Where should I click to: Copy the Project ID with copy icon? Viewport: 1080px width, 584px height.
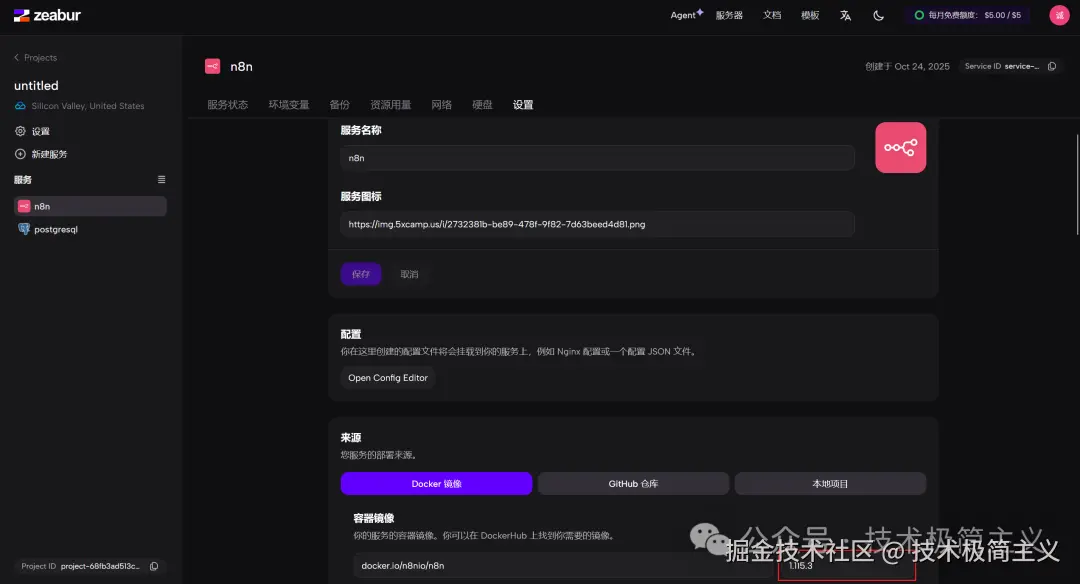(x=153, y=565)
